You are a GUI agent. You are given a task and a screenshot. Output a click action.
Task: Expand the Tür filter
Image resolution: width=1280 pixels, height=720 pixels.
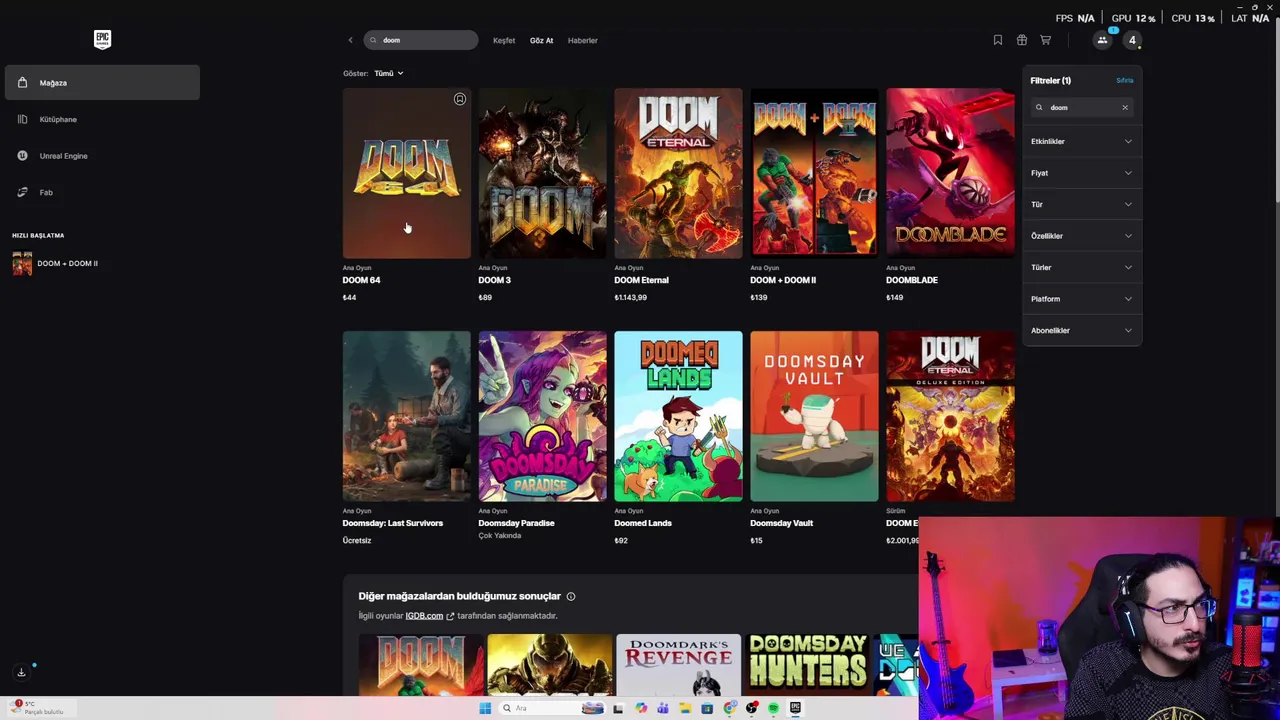1082,204
